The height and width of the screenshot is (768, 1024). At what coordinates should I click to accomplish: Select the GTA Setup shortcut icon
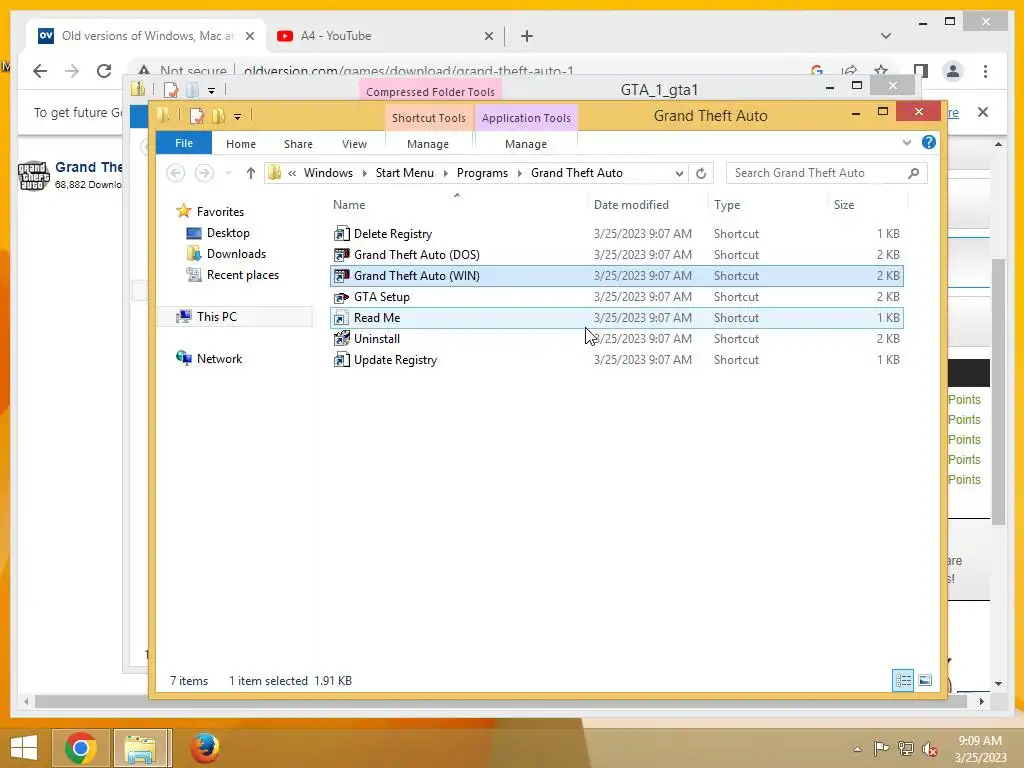pyautogui.click(x=342, y=297)
